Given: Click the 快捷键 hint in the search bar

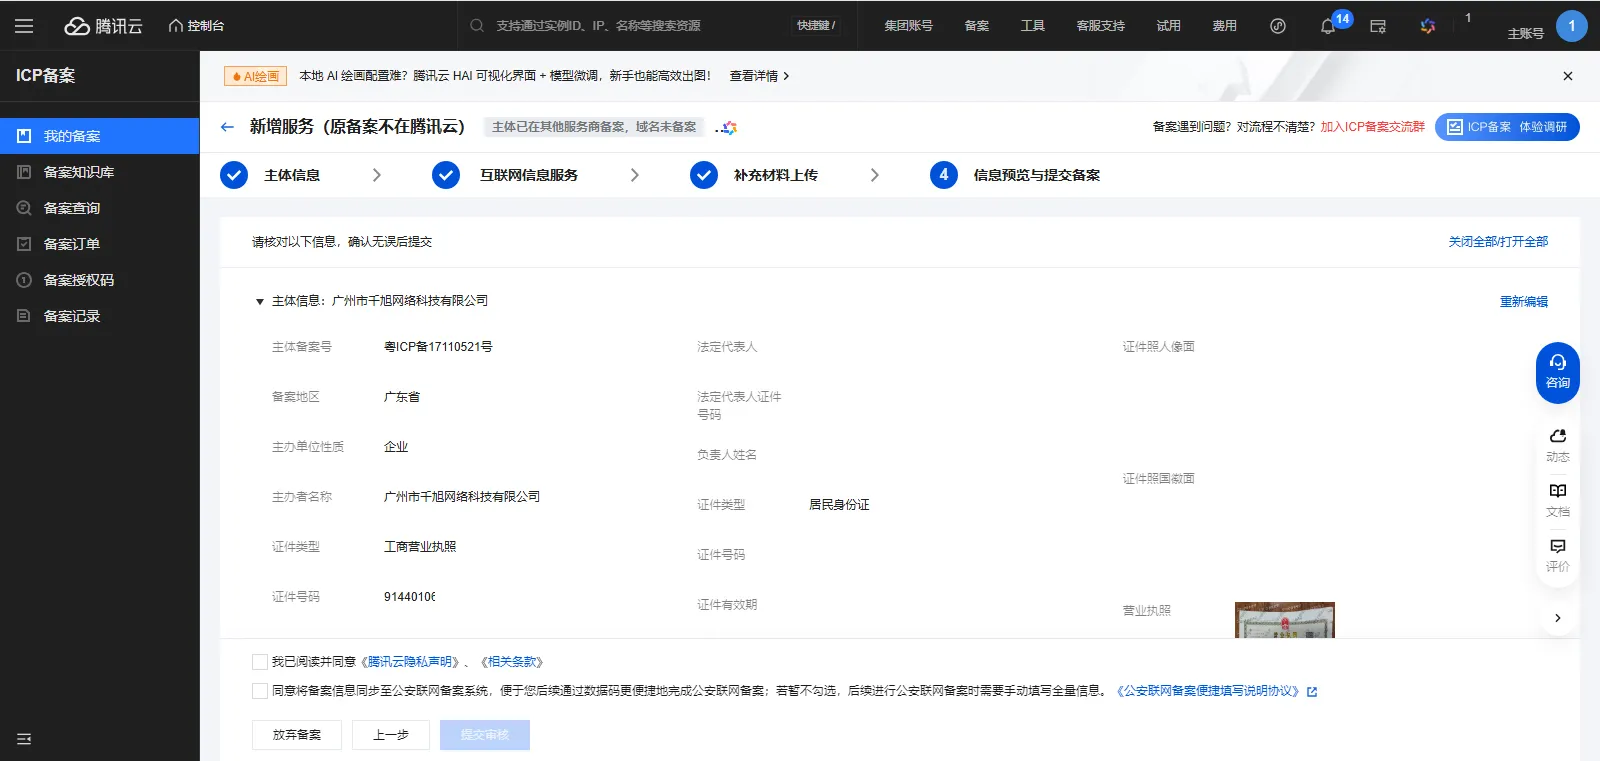Looking at the screenshot, I should point(816,26).
